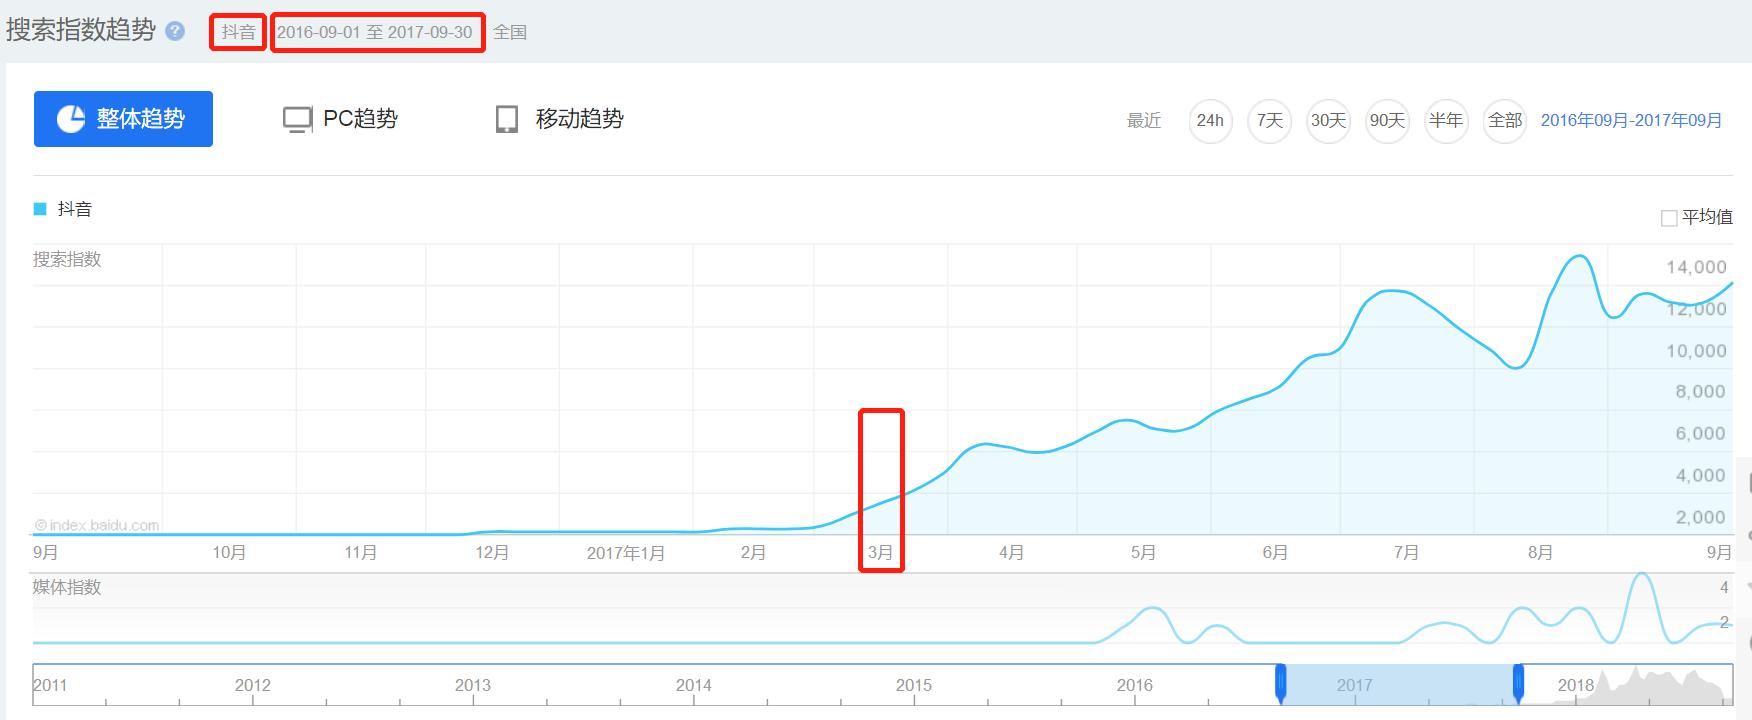1752x720 pixels.
Task: Click the 12月 label on the chart axis
Action: (492, 552)
